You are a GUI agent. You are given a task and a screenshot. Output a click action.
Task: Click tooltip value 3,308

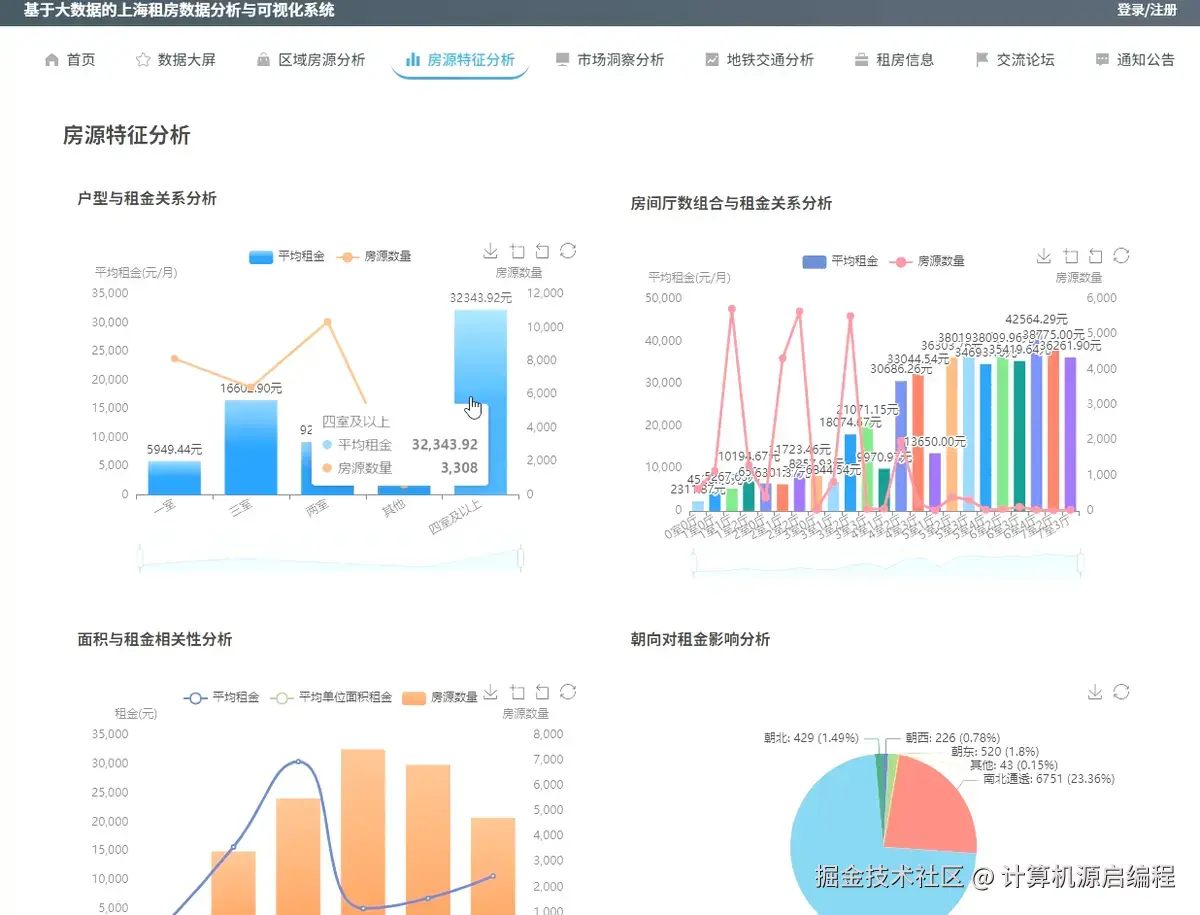click(x=459, y=467)
